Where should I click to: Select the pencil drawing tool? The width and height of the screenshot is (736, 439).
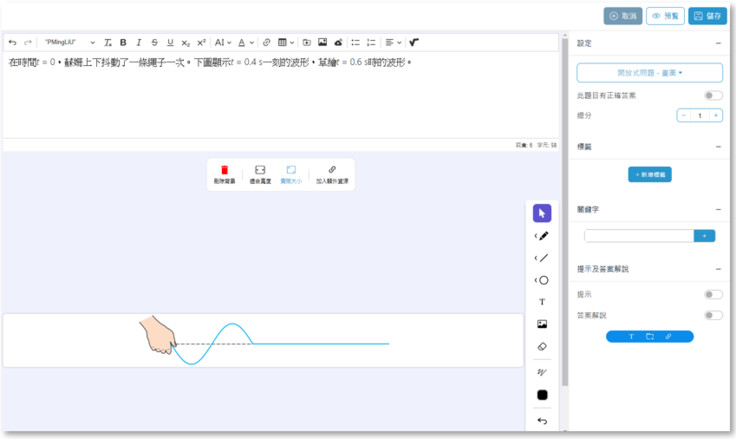[543, 236]
